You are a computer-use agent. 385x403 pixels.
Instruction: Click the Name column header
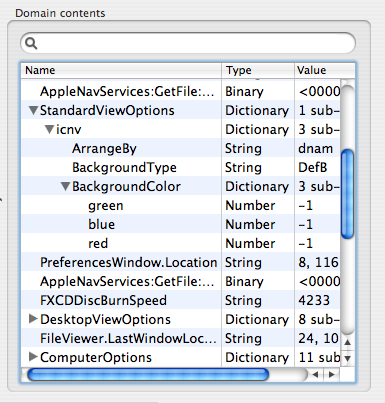121,70
